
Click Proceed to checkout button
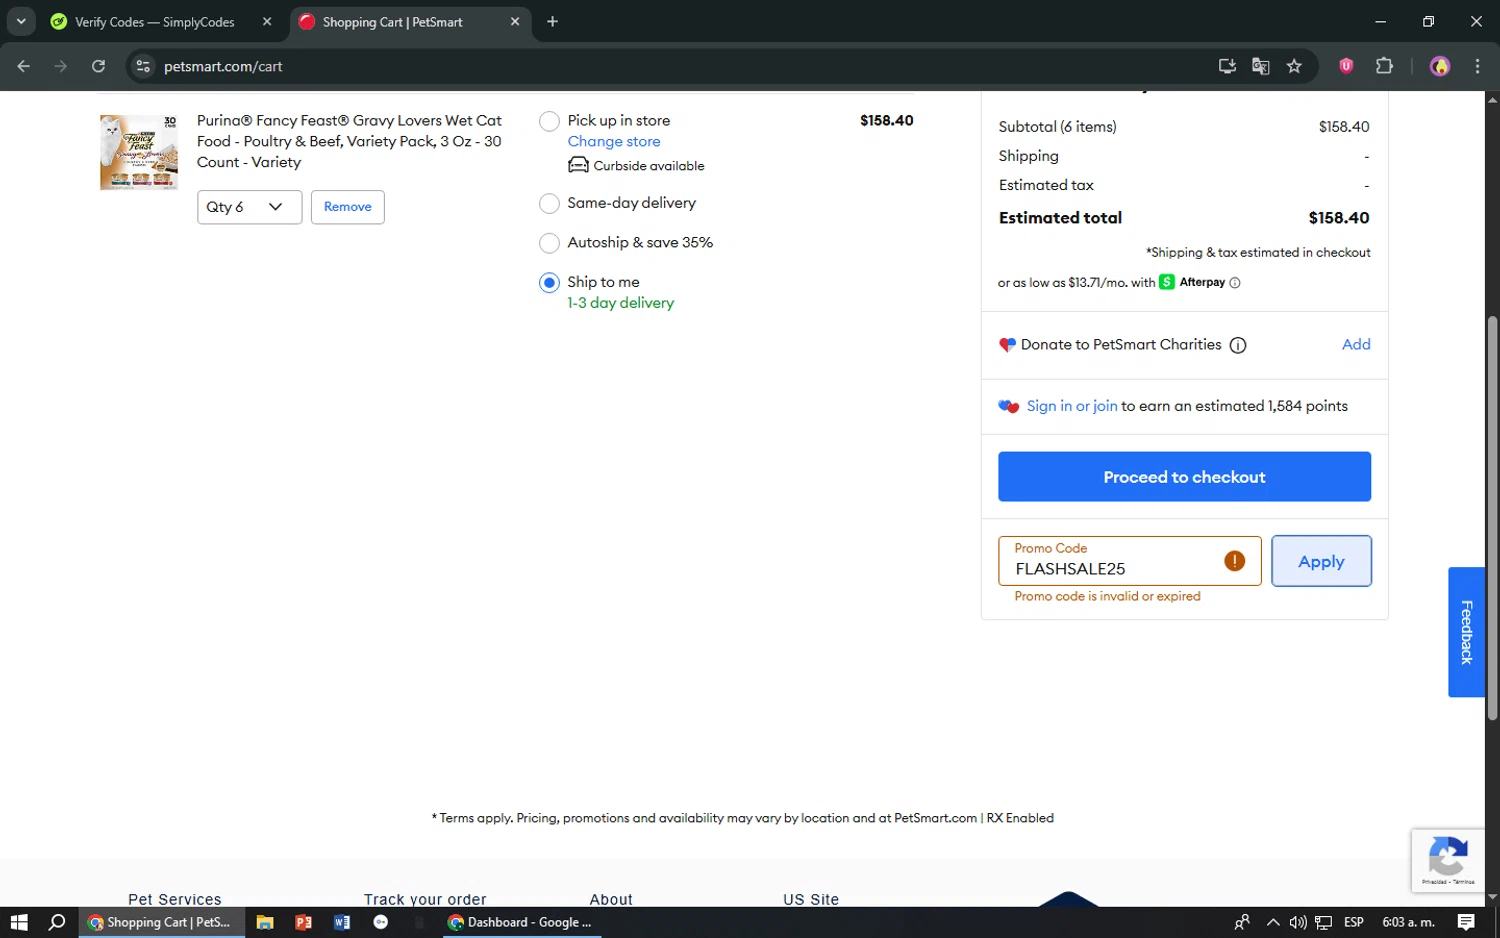pos(1184,477)
